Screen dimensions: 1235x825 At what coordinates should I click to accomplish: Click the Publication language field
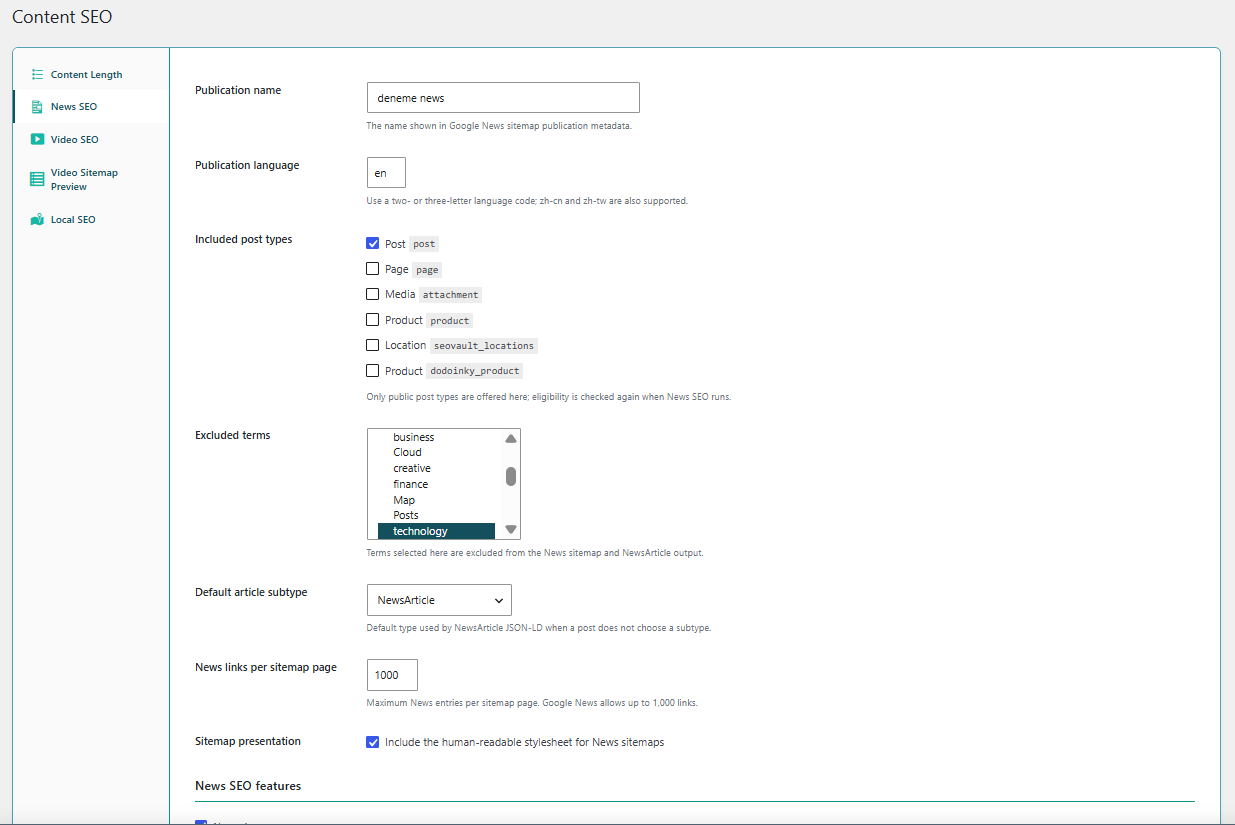click(x=386, y=172)
